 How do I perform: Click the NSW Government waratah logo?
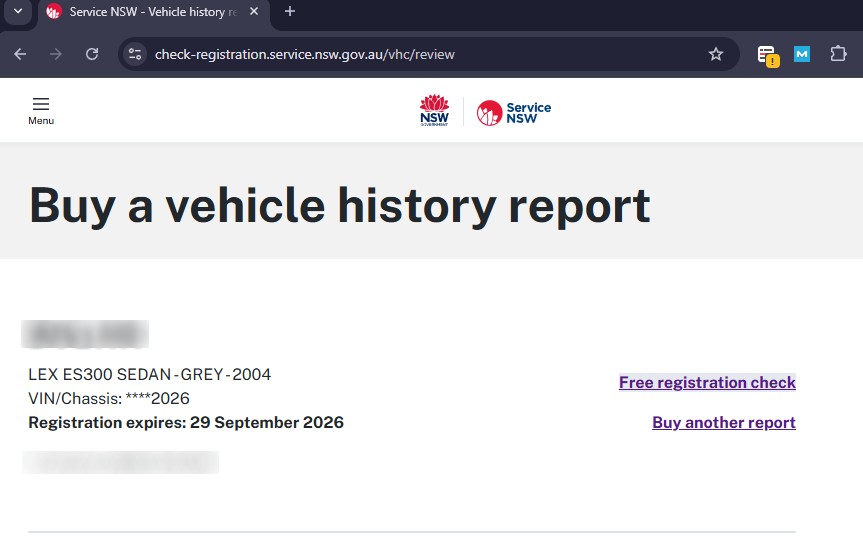click(434, 110)
